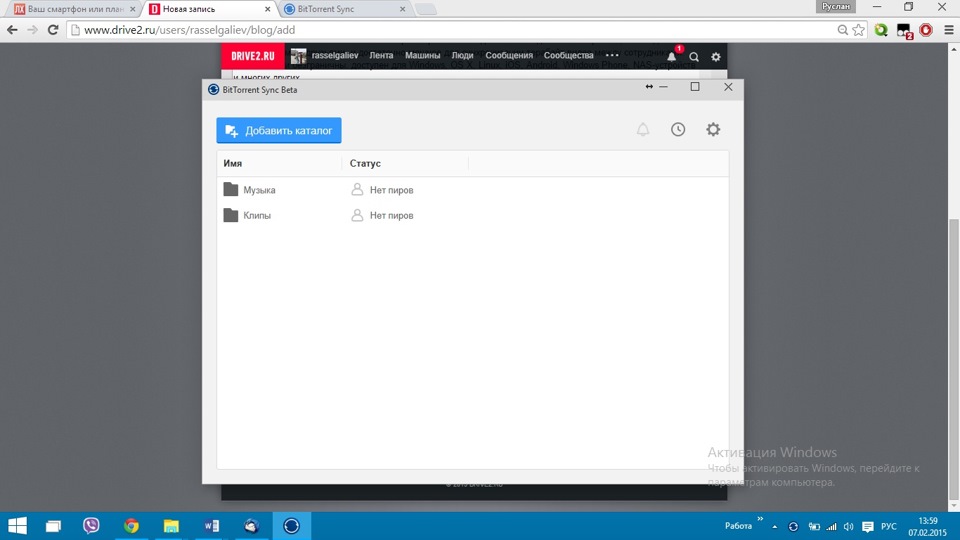Maximize the BitTorrent Sync window

[695, 87]
